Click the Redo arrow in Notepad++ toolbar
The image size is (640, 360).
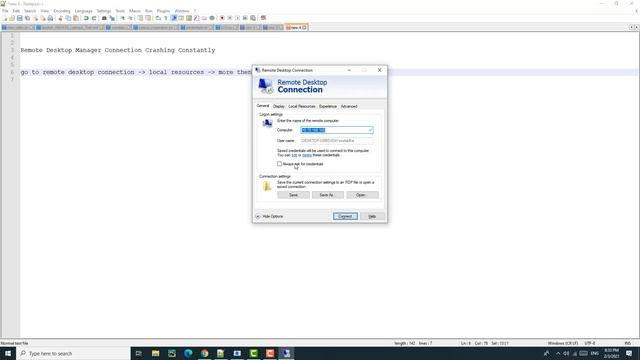tap(94, 18)
